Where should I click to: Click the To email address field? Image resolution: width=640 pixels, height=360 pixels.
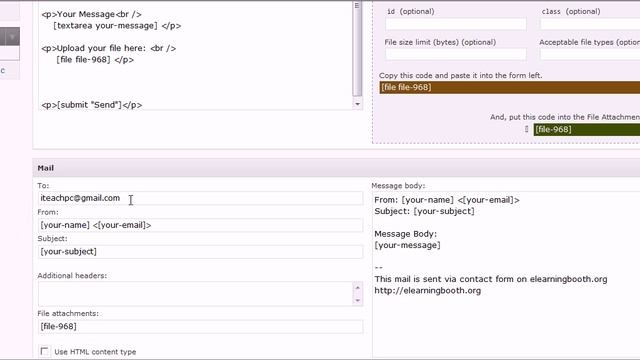pos(200,198)
